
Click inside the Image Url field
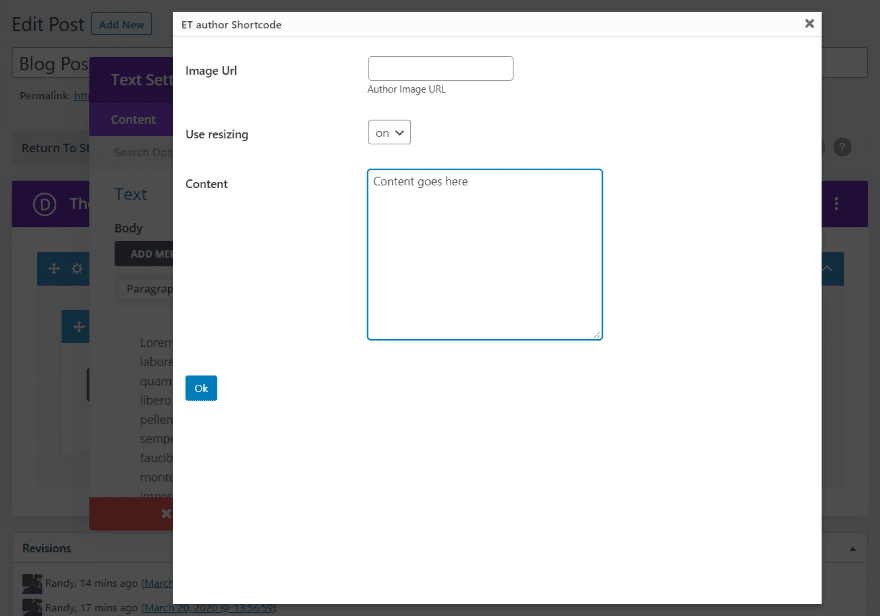tap(440, 68)
